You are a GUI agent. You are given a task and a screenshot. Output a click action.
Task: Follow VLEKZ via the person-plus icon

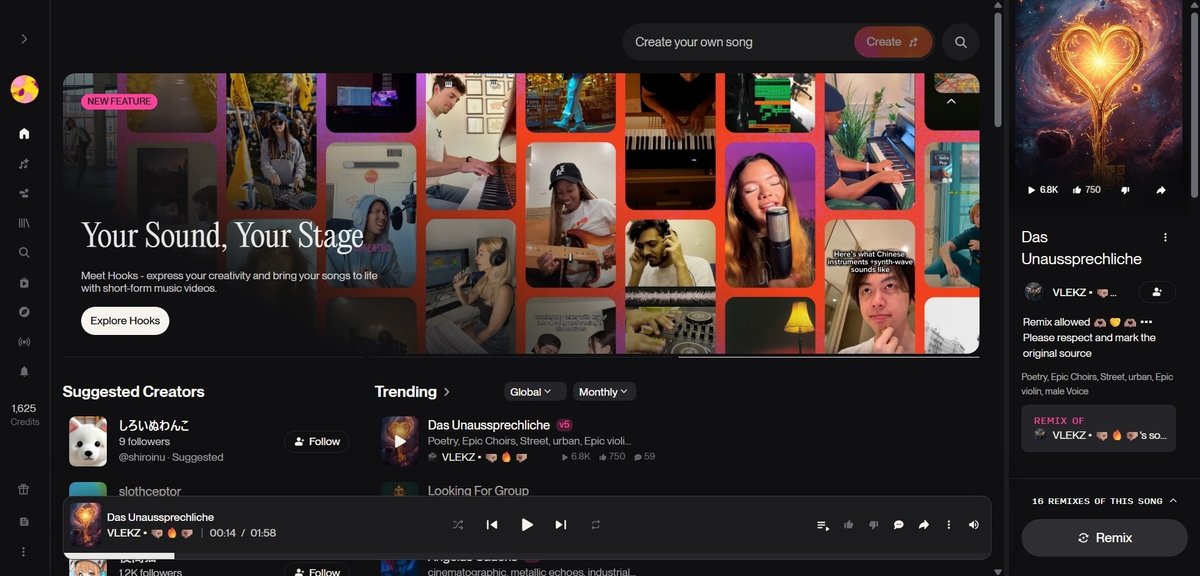[x=1157, y=292]
